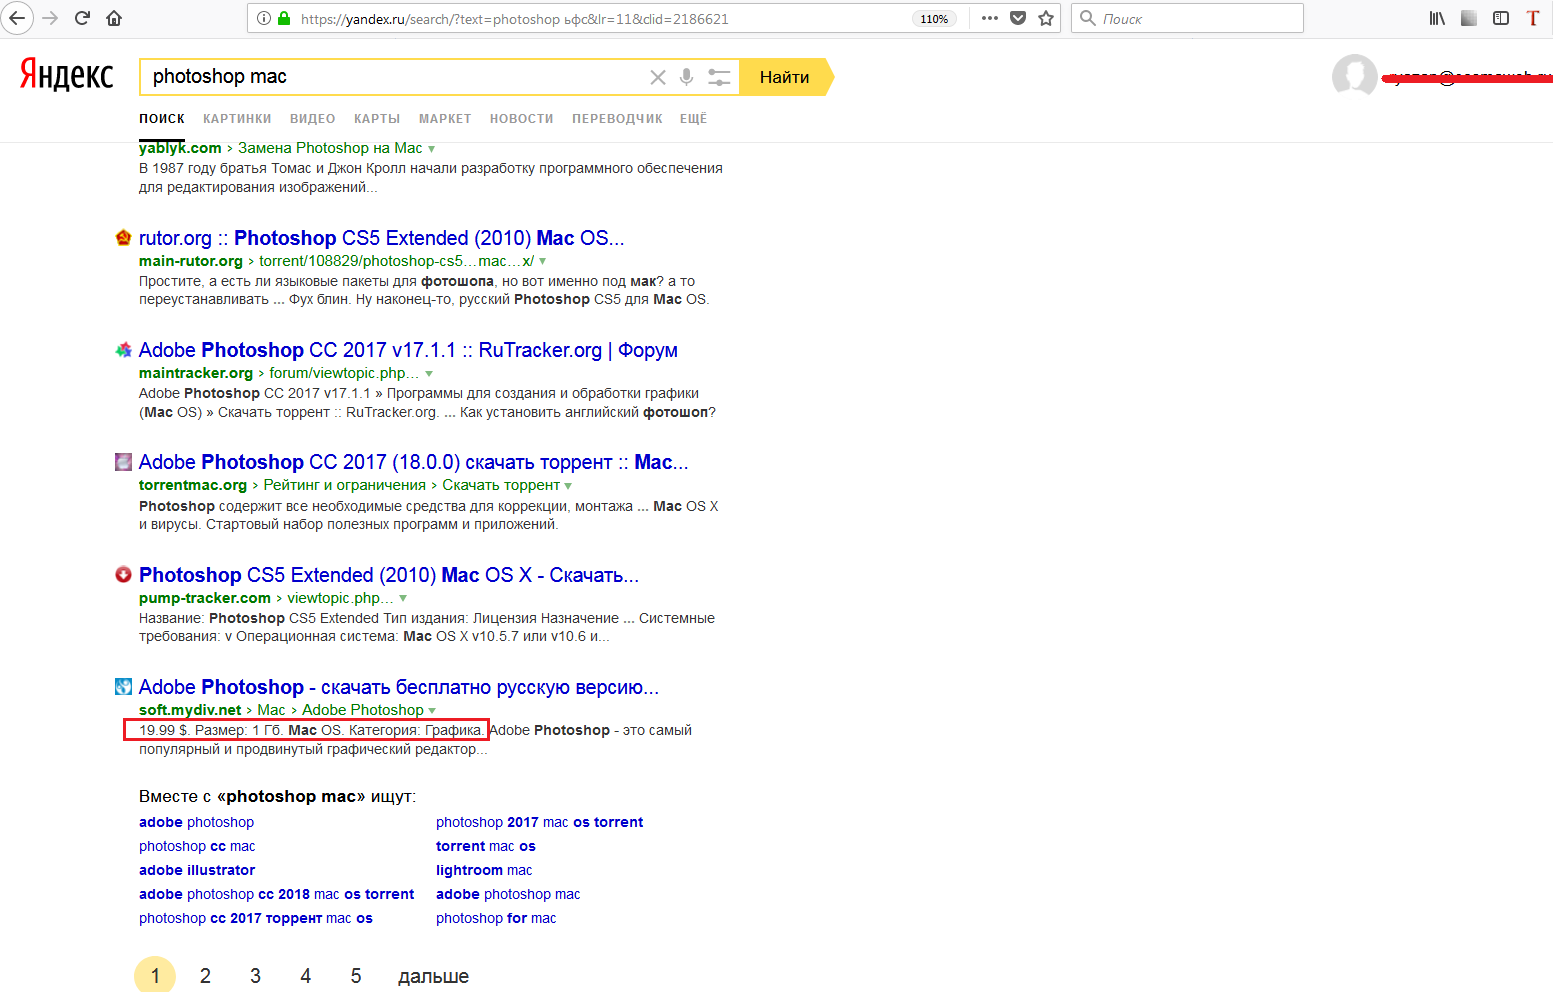Screen dimensions: 1553x992
Task: Open the Library icon in toolbar
Action: point(1437,18)
